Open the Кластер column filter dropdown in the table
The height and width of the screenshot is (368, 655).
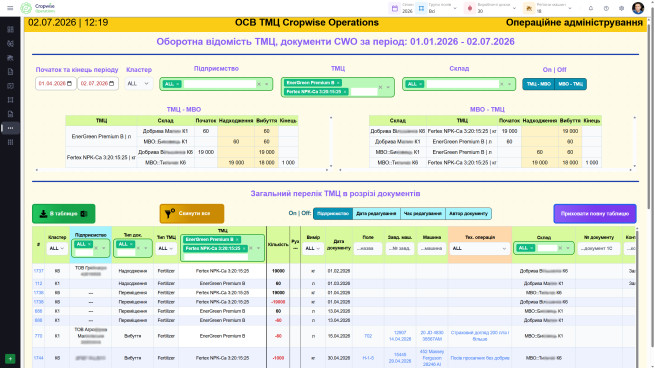pos(57,248)
